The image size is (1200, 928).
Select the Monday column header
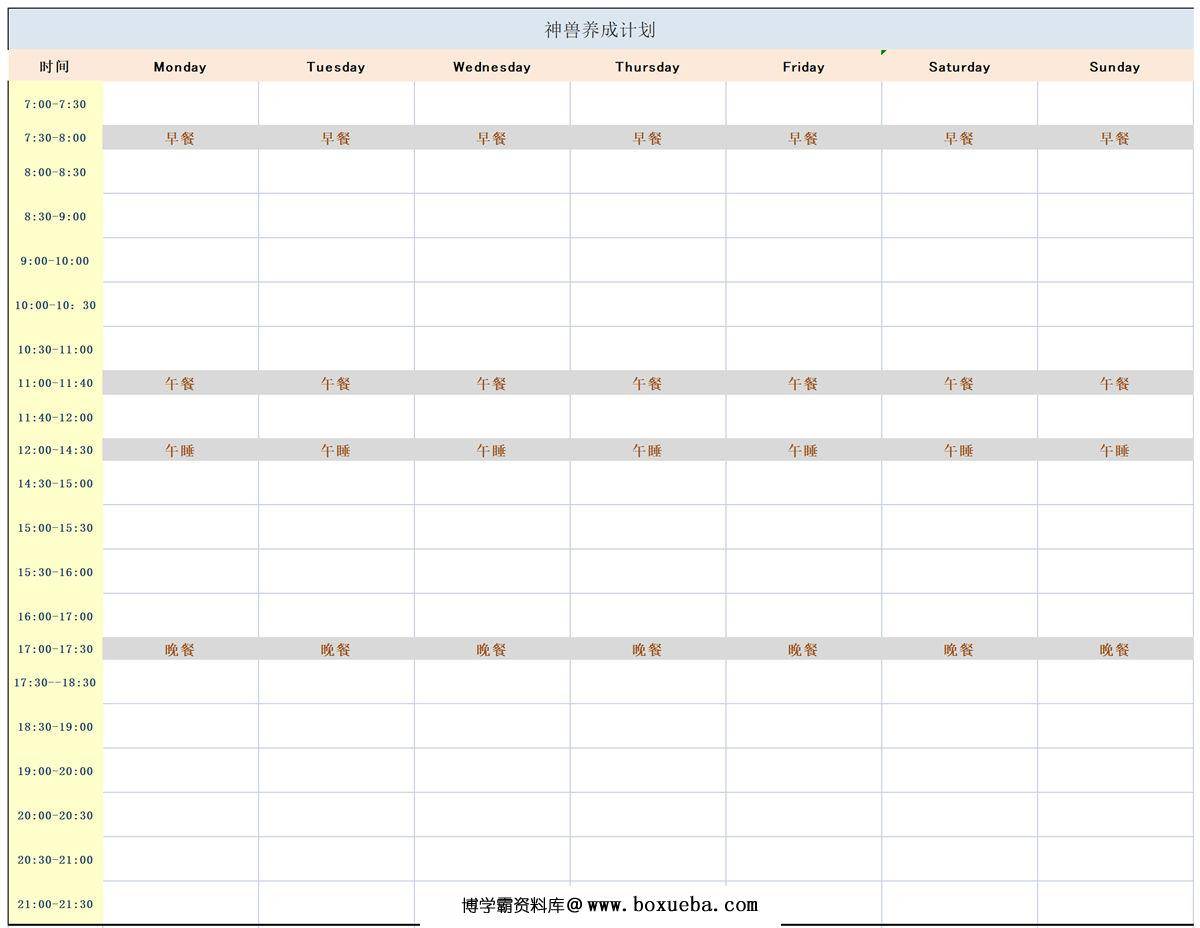tap(180, 66)
